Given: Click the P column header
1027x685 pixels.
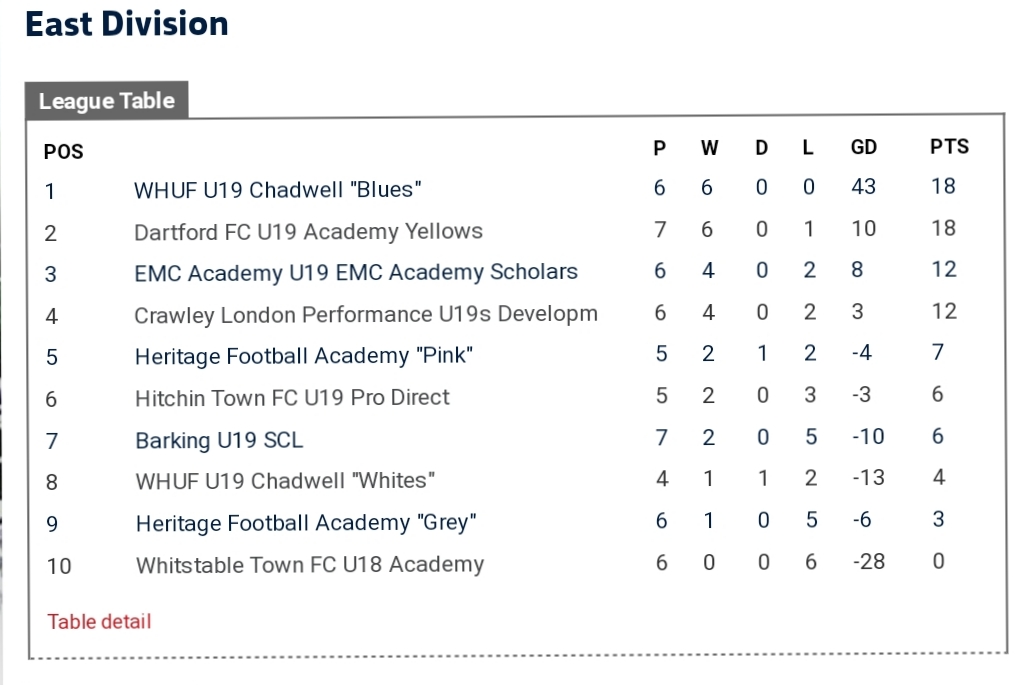Looking at the screenshot, I should click(x=660, y=148).
